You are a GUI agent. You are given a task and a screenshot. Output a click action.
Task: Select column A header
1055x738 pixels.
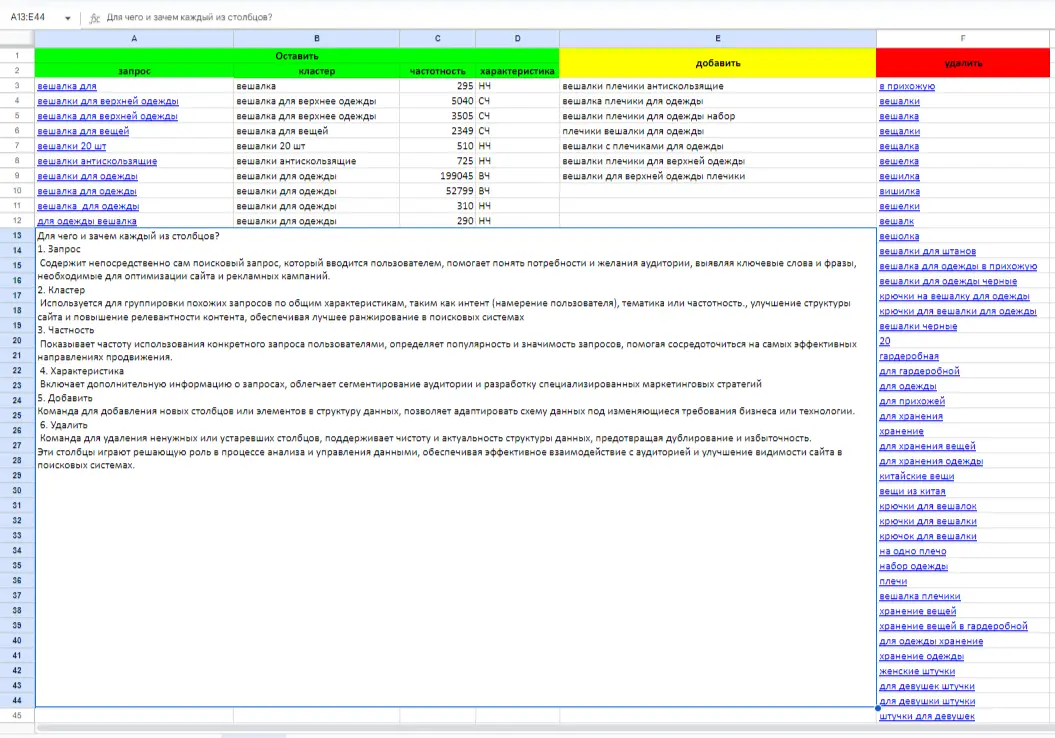pos(134,38)
